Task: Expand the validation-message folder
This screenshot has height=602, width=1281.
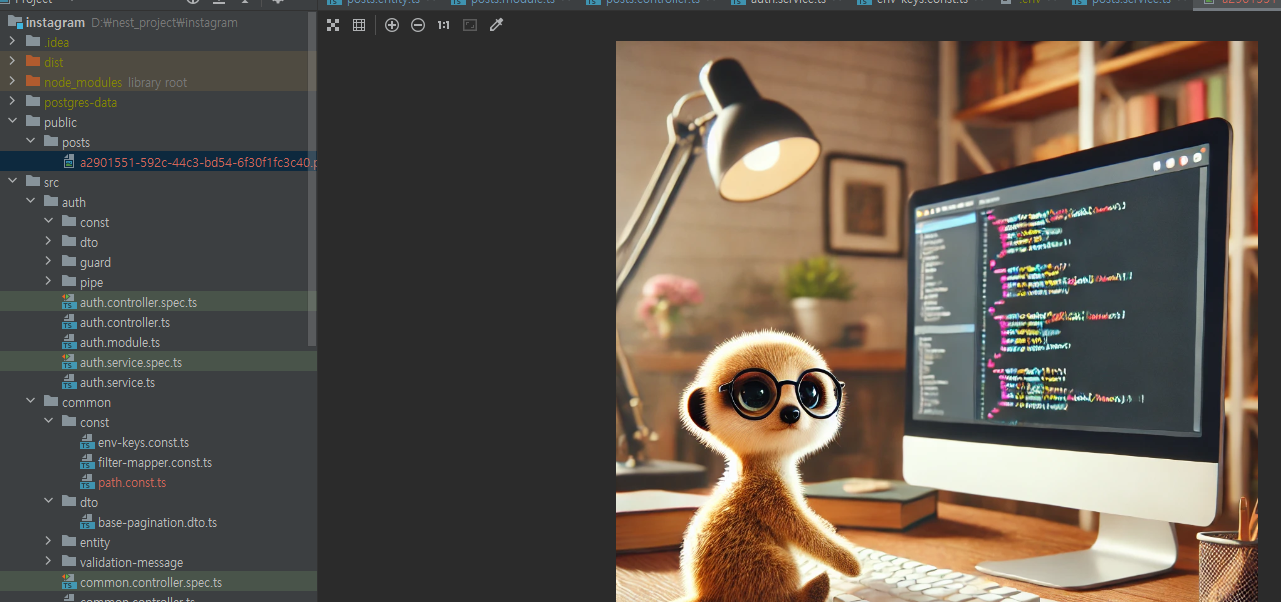Action: [48, 562]
